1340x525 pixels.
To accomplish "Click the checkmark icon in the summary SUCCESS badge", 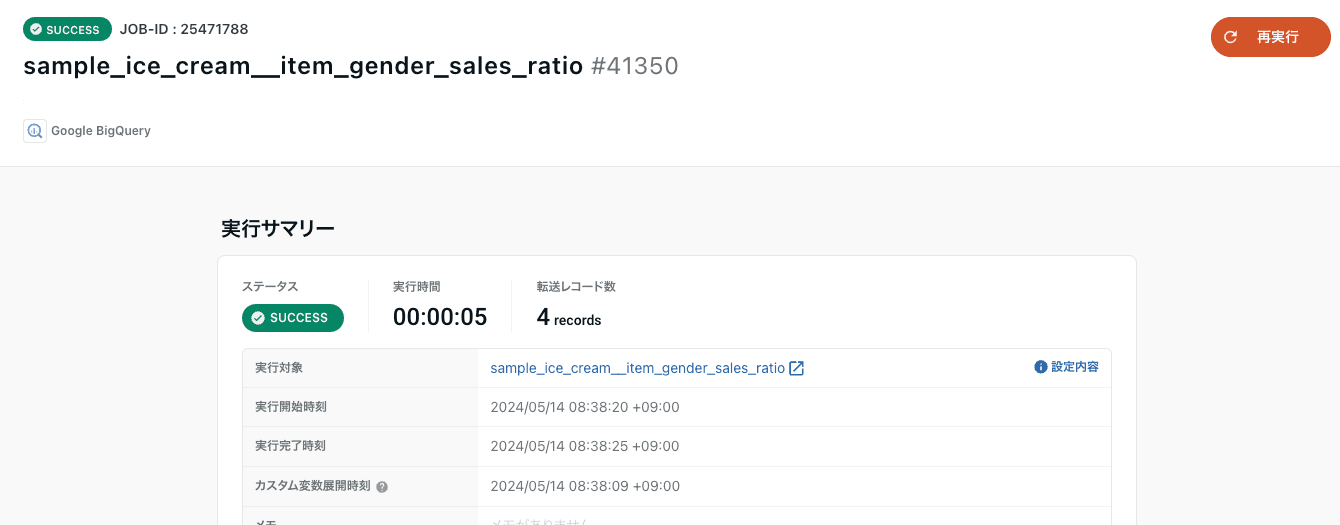I will click(258, 318).
